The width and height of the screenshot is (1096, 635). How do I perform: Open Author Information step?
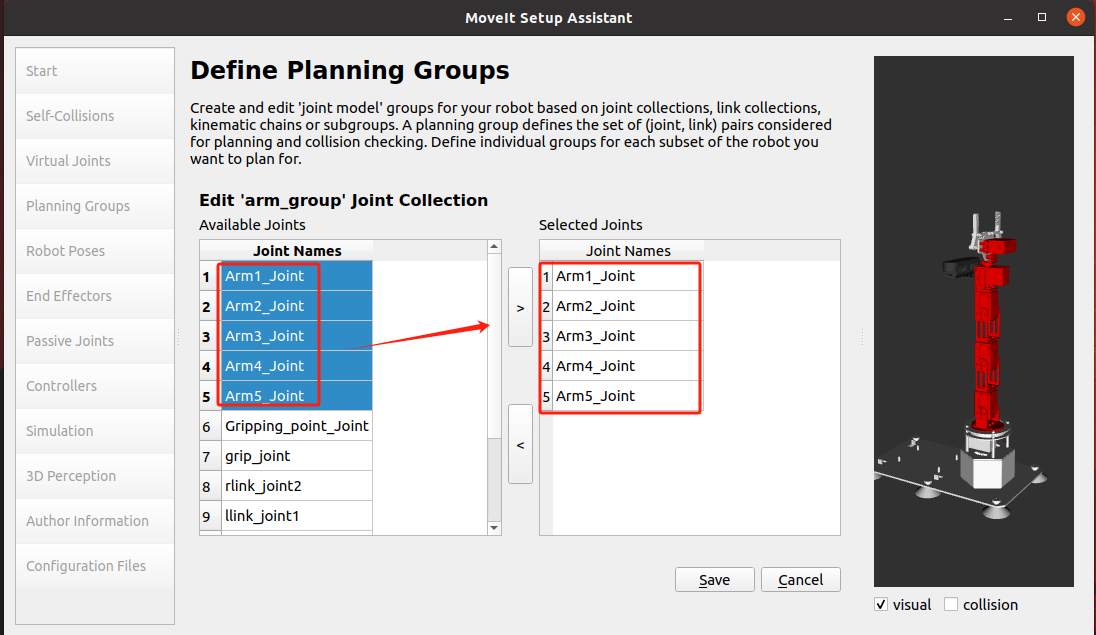click(95, 521)
